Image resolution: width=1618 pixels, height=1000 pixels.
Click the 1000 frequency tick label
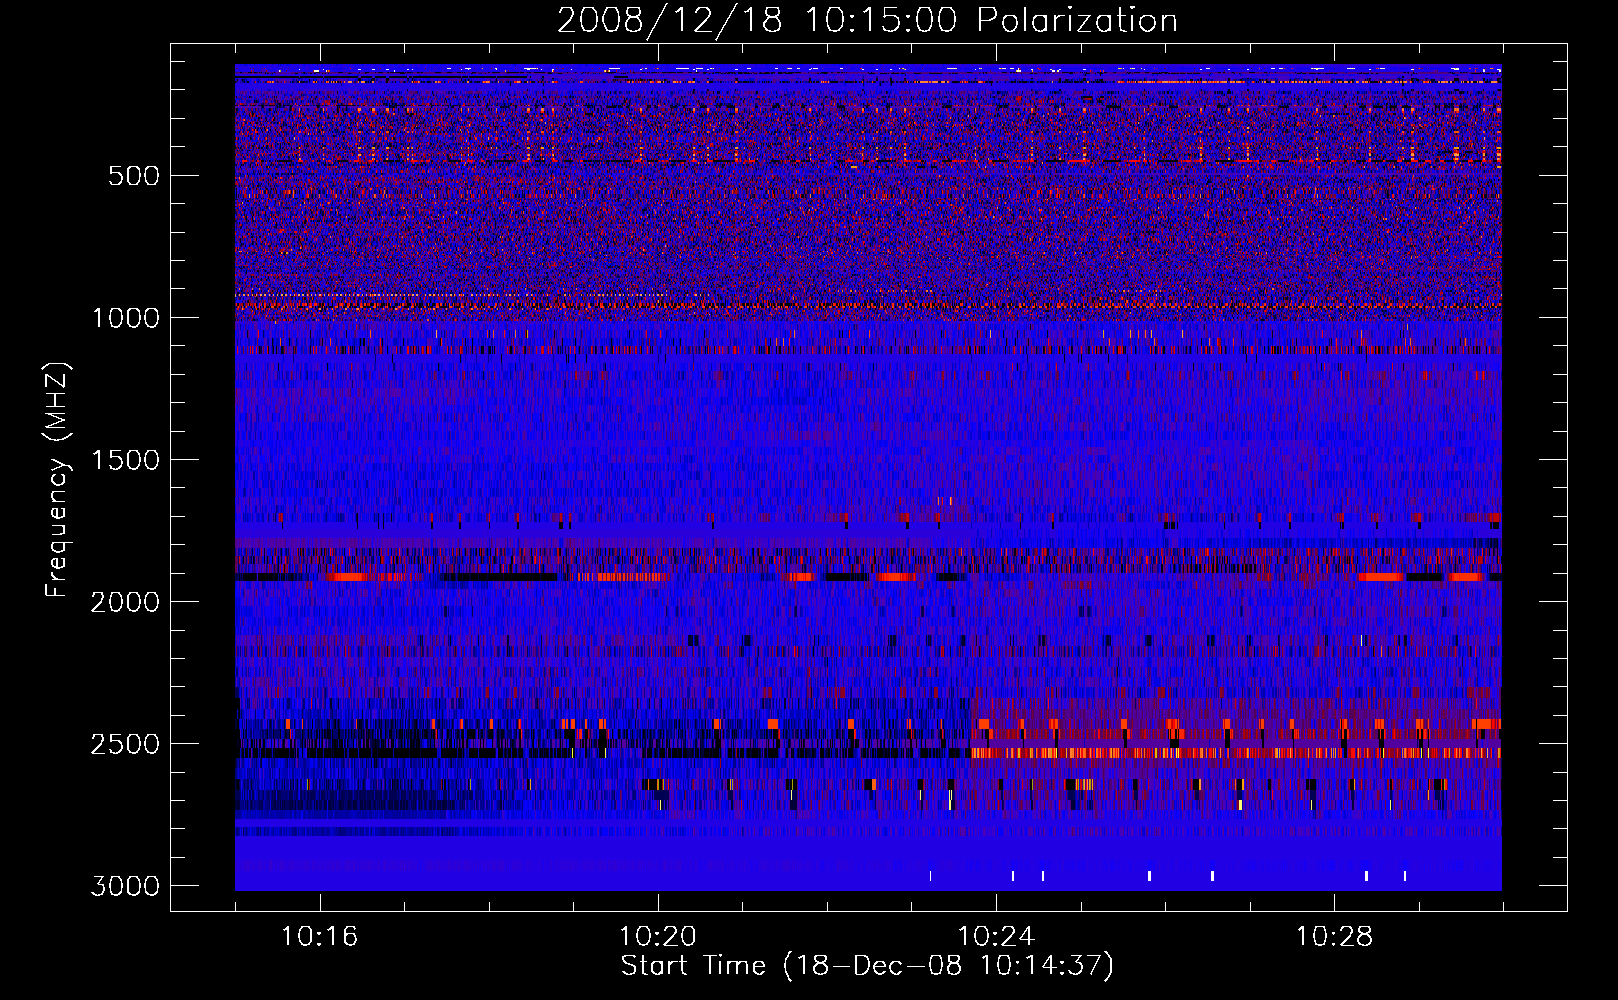tap(125, 318)
